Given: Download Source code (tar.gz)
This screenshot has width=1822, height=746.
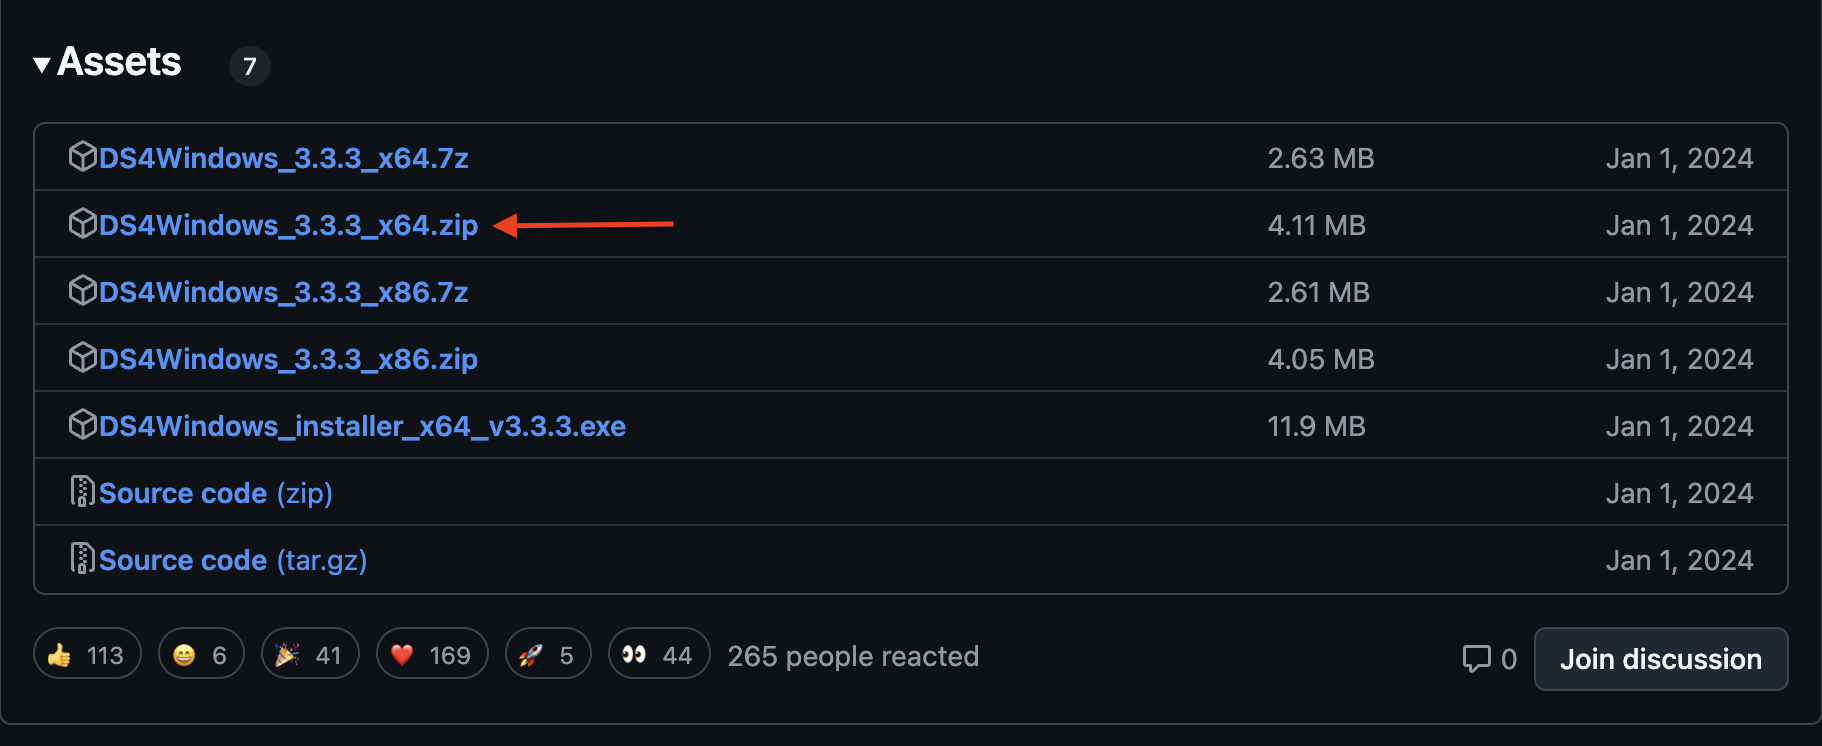Looking at the screenshot, I should (x=232, y=560).
